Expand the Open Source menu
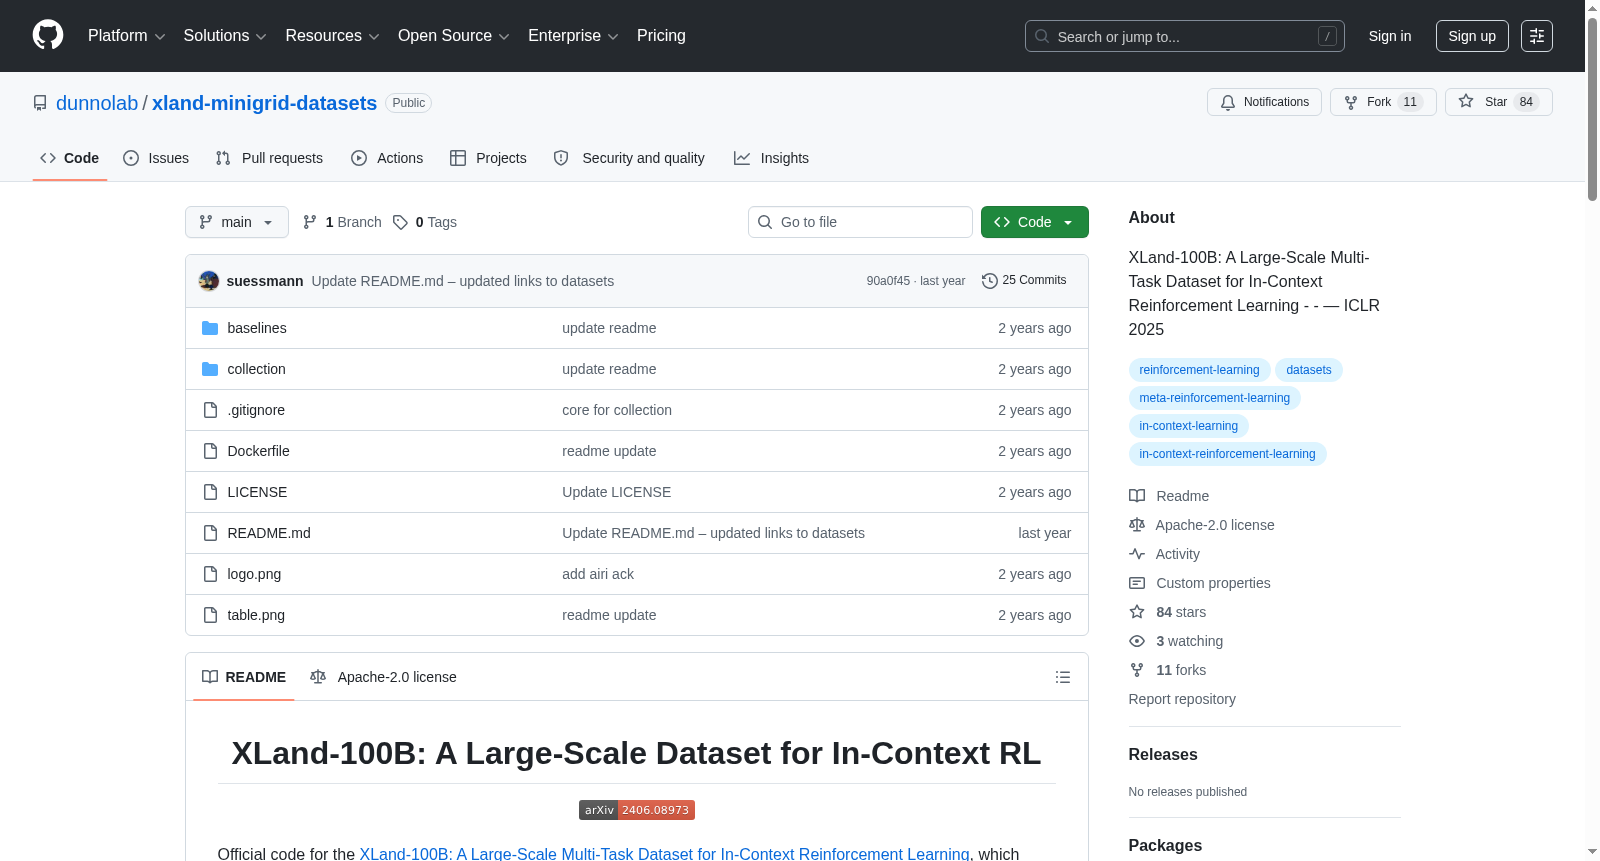 pyautogui.click(x=454, y=36)
